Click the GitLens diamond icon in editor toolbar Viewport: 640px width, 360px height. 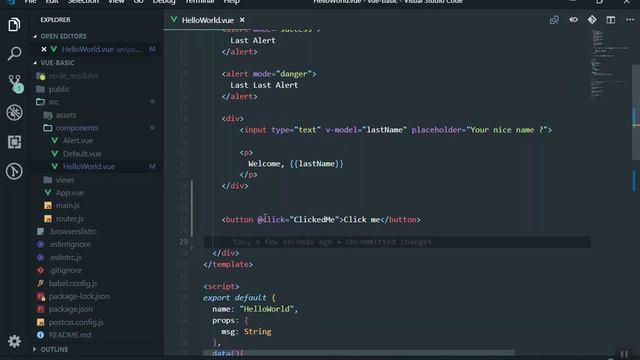pos(592,20)
